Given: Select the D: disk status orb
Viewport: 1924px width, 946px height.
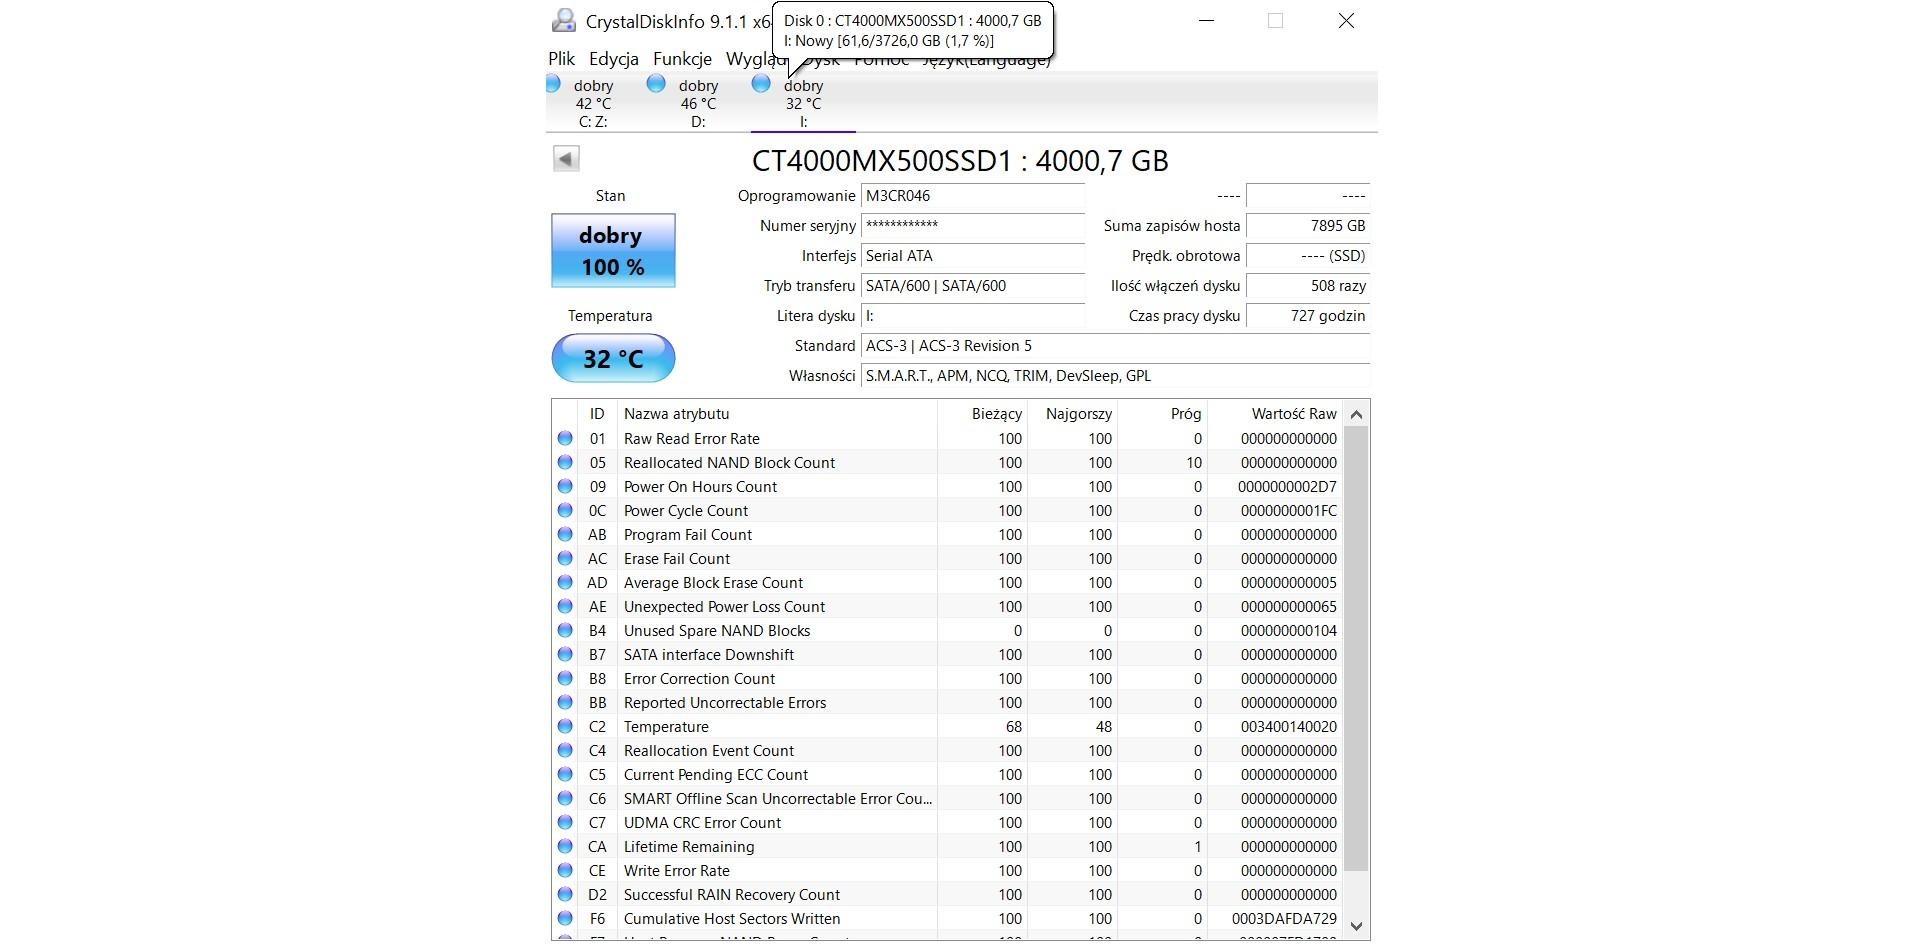Looking at the screenshot, I should tap(656, 84).
